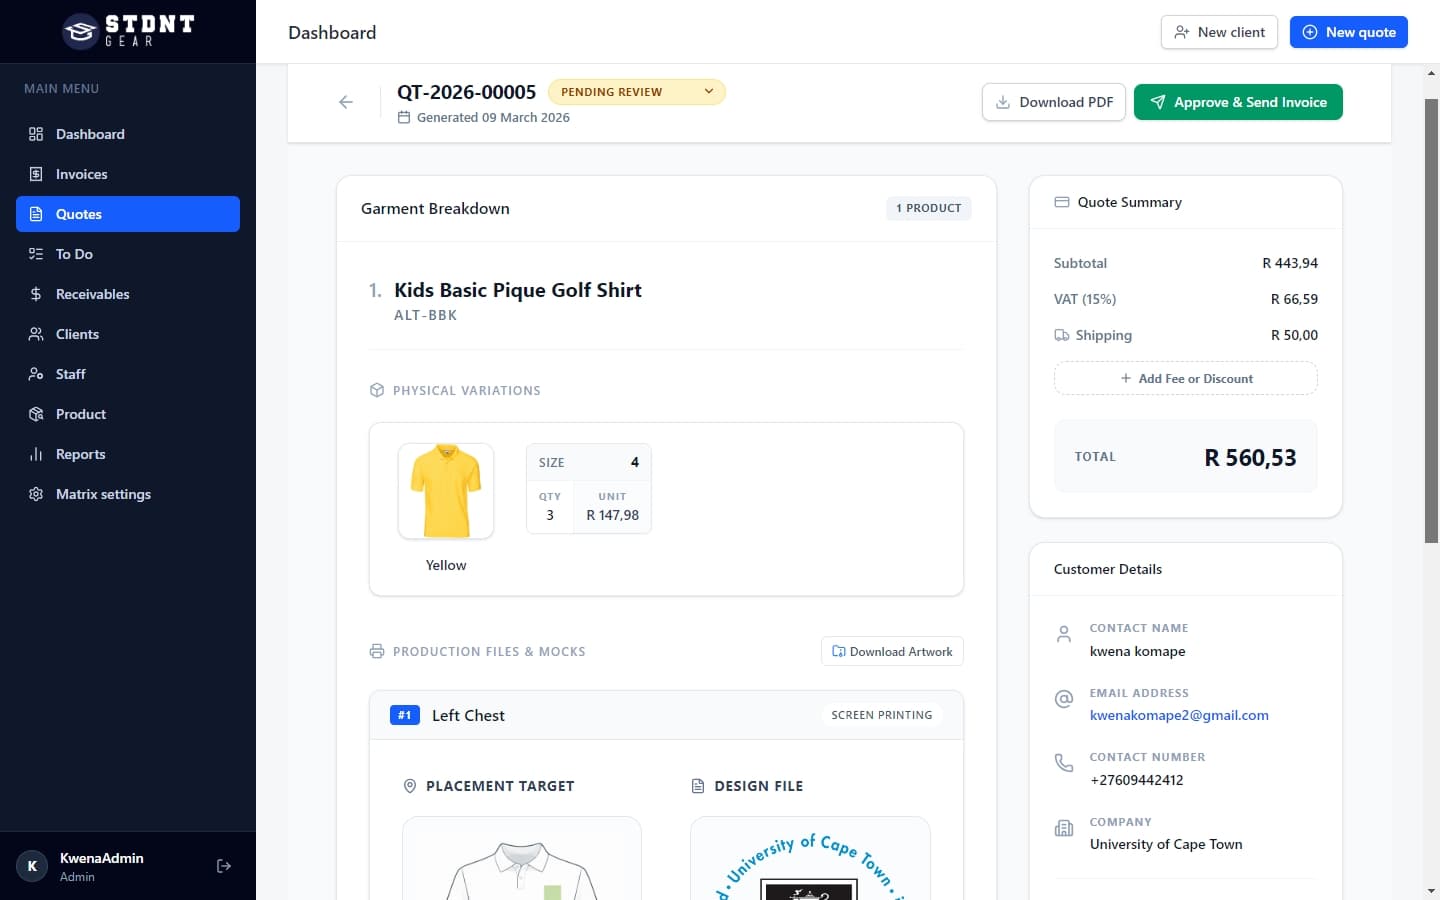Click Add Fee or Discount
Screen dimensions: 1440x900
pyautogui.click(x=1186, y=378)
